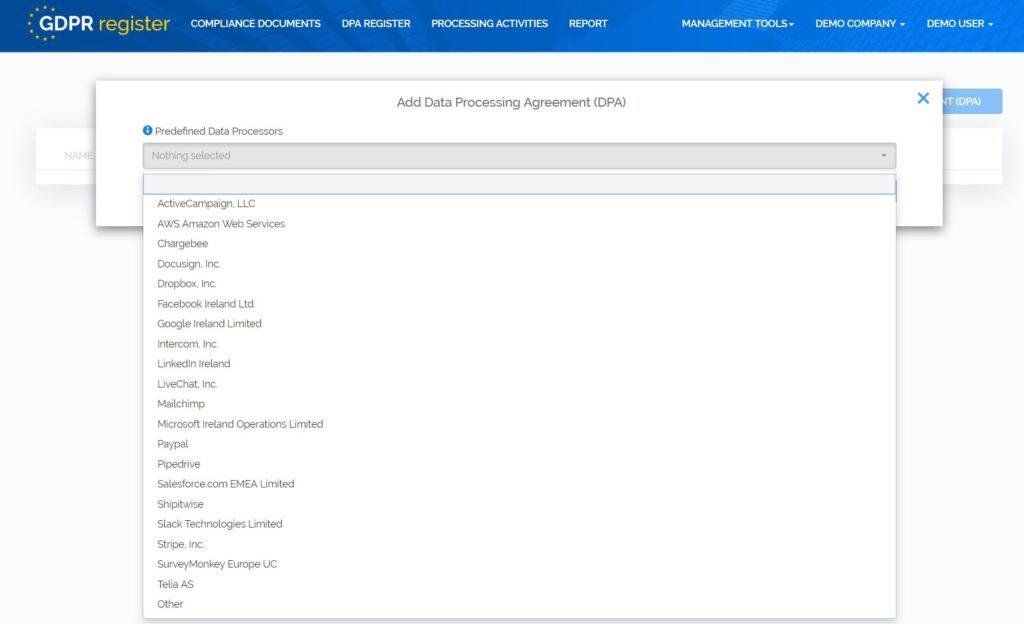Select Slack Technologies Limited
The image size is (1024, 624).
[519, 524]
